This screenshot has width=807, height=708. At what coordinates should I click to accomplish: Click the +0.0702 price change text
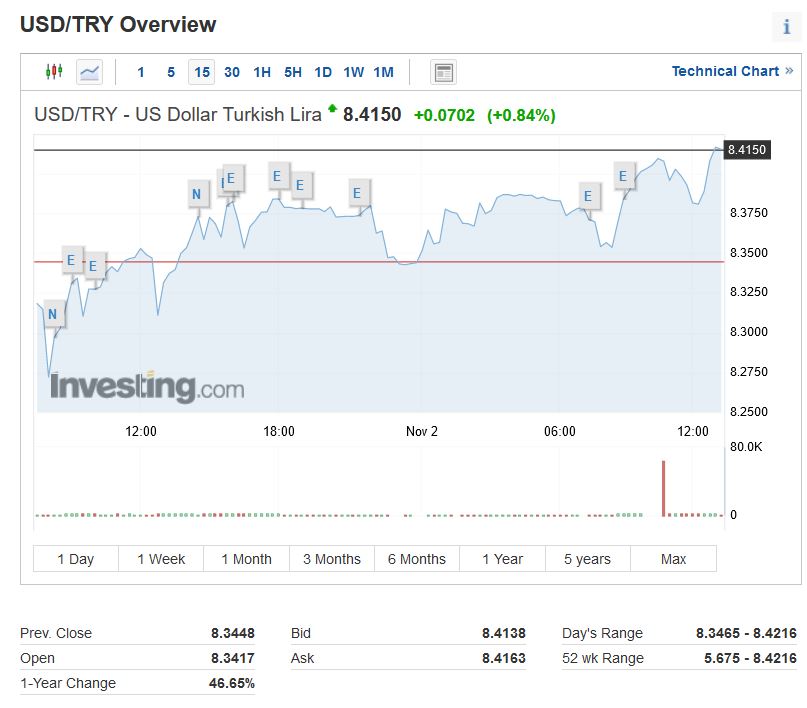point(444,115)
